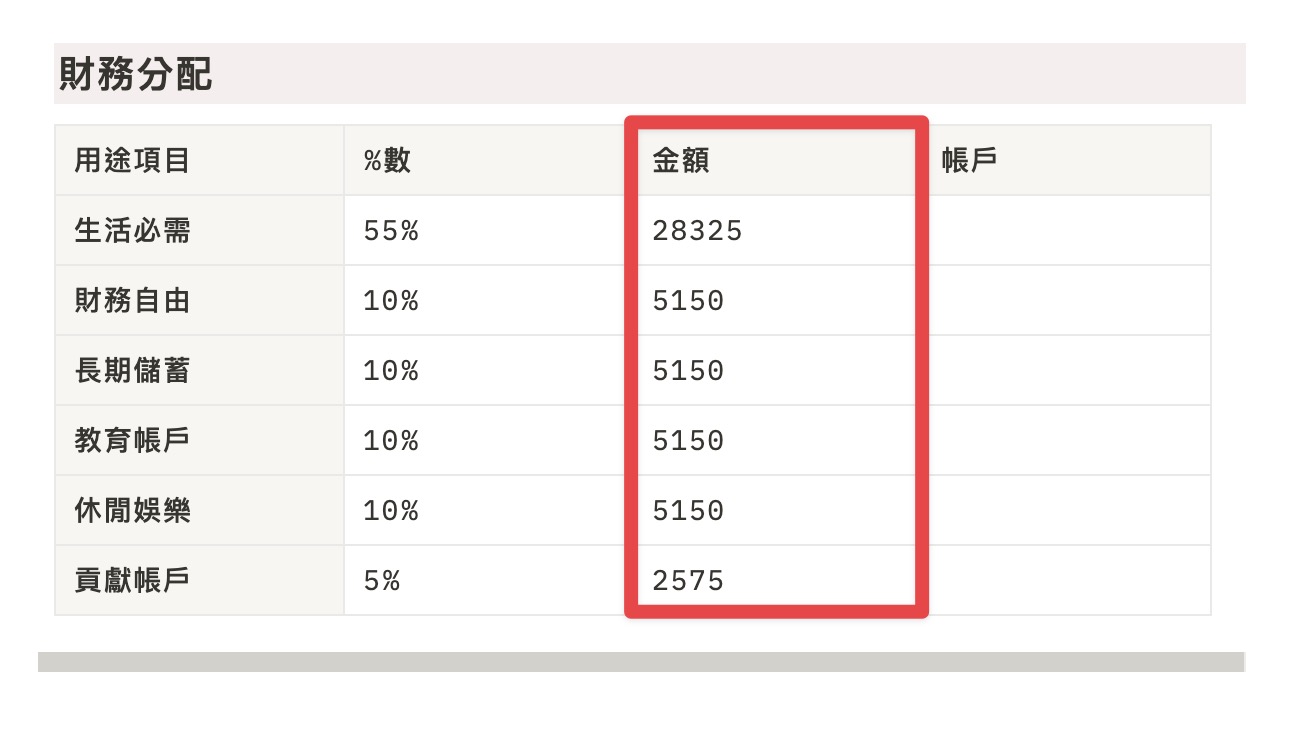
Task: Click the 5150 amount for 教育帳戶
Action: [777, 440]
